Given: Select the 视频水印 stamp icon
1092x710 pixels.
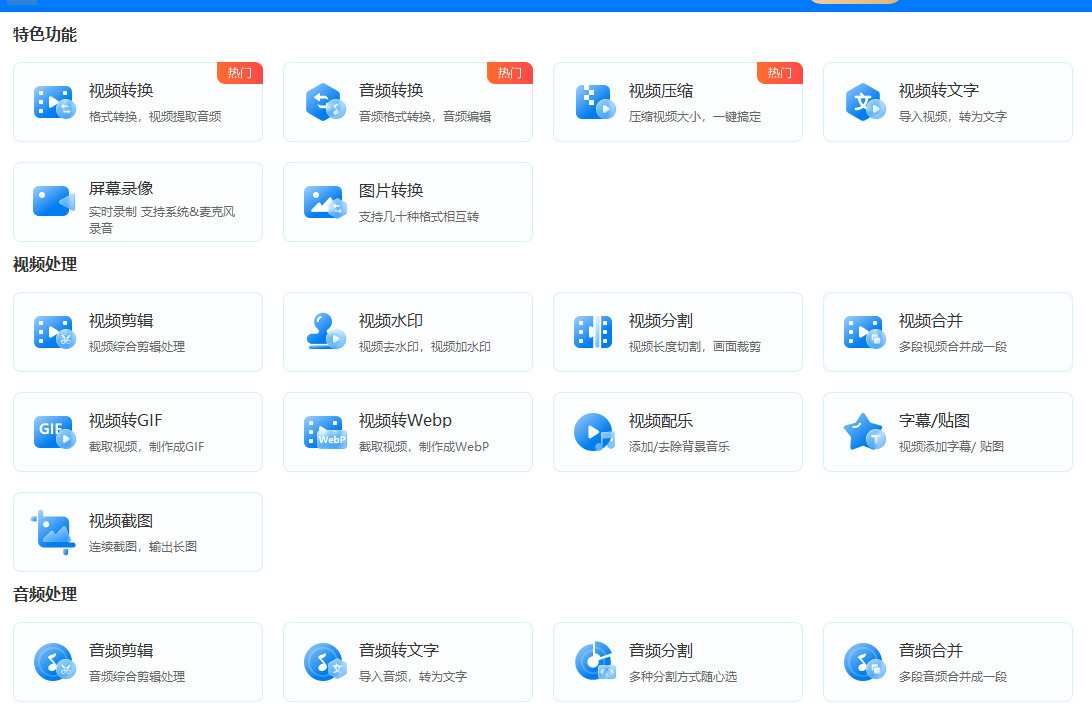Looking at the screenshot, I should [x=324, y=332].
